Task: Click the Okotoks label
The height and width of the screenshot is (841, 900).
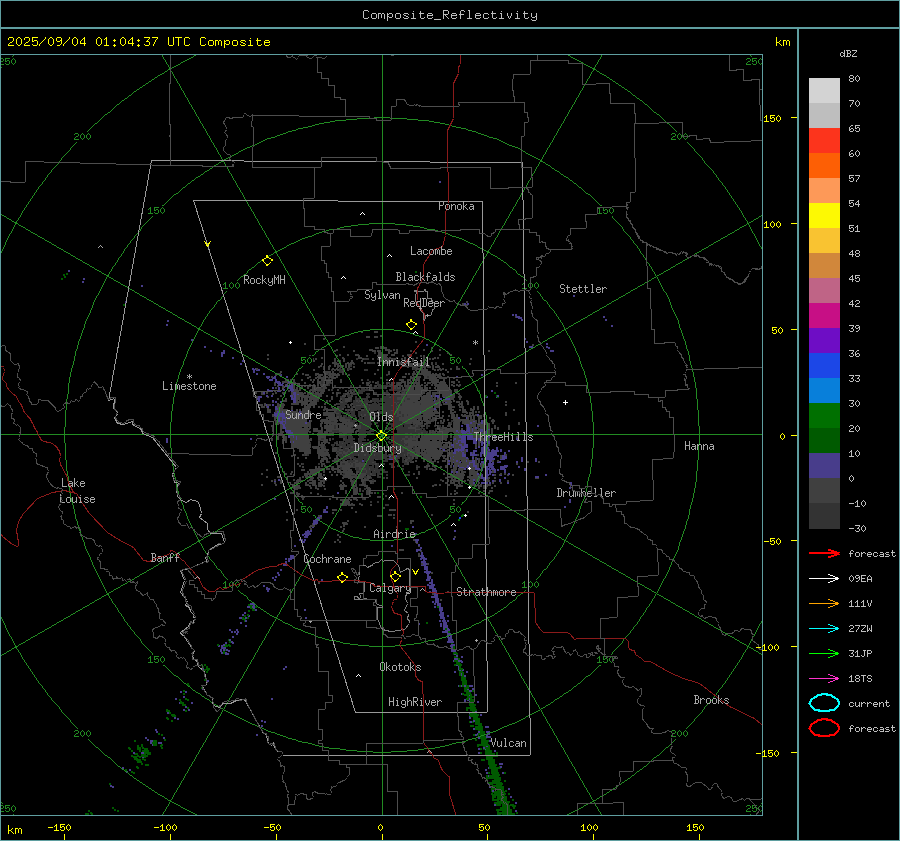Action: coord(400,667)
